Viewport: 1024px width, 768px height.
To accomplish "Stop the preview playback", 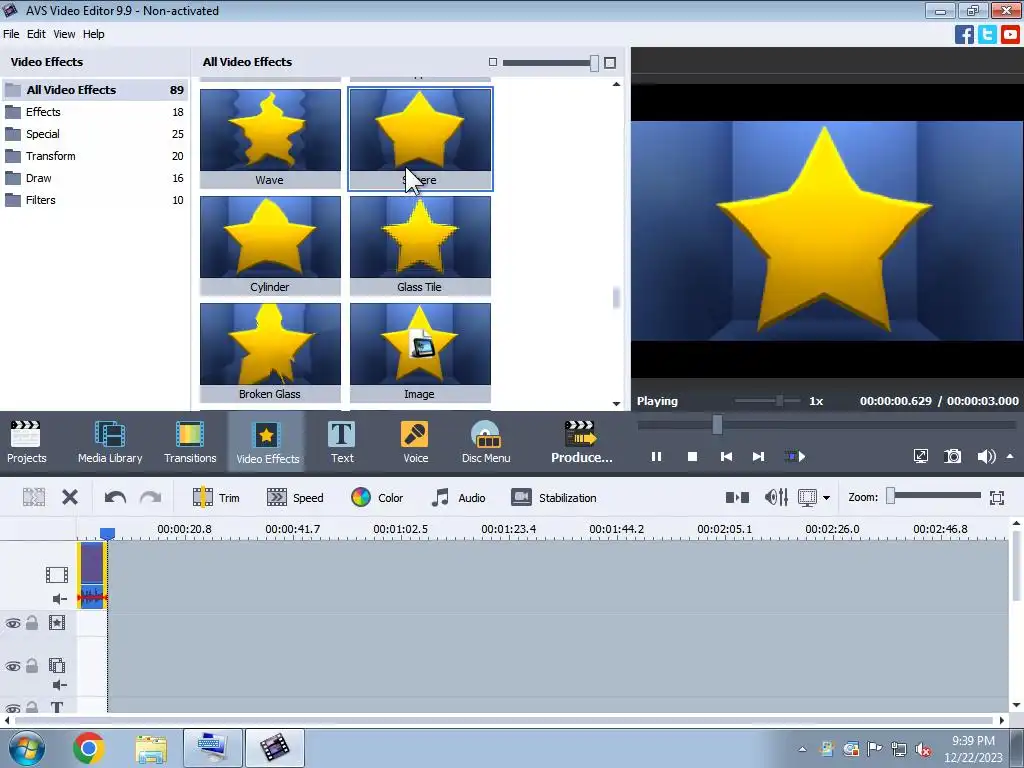I will tap(692, 456).
